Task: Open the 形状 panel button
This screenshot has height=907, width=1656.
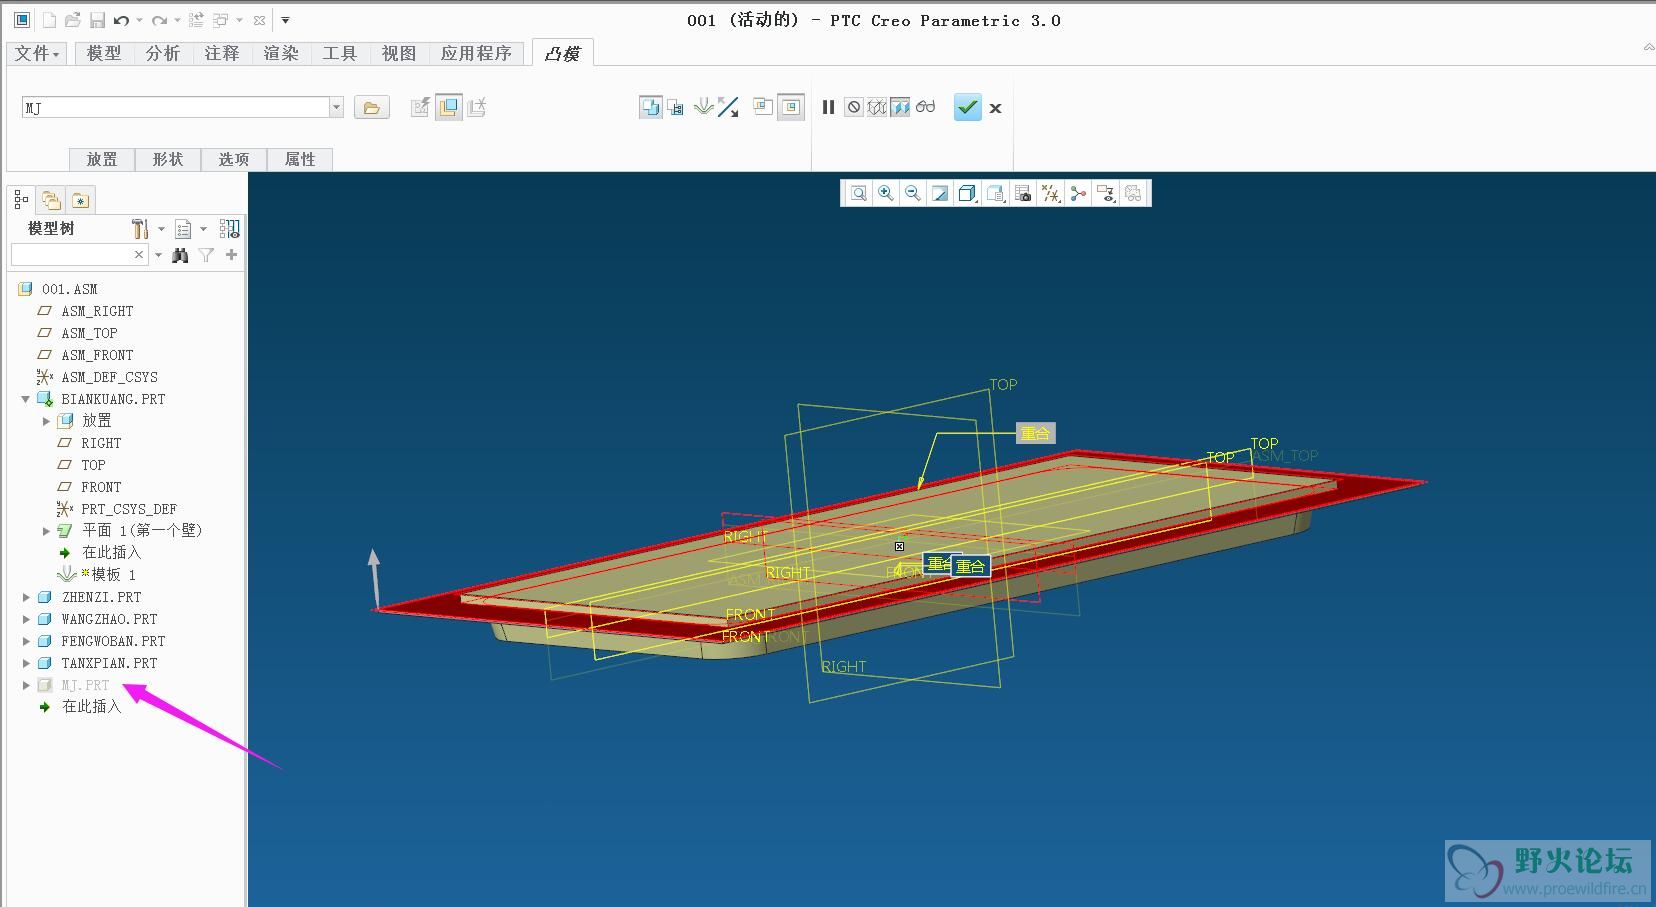Action: click(168, 159)
